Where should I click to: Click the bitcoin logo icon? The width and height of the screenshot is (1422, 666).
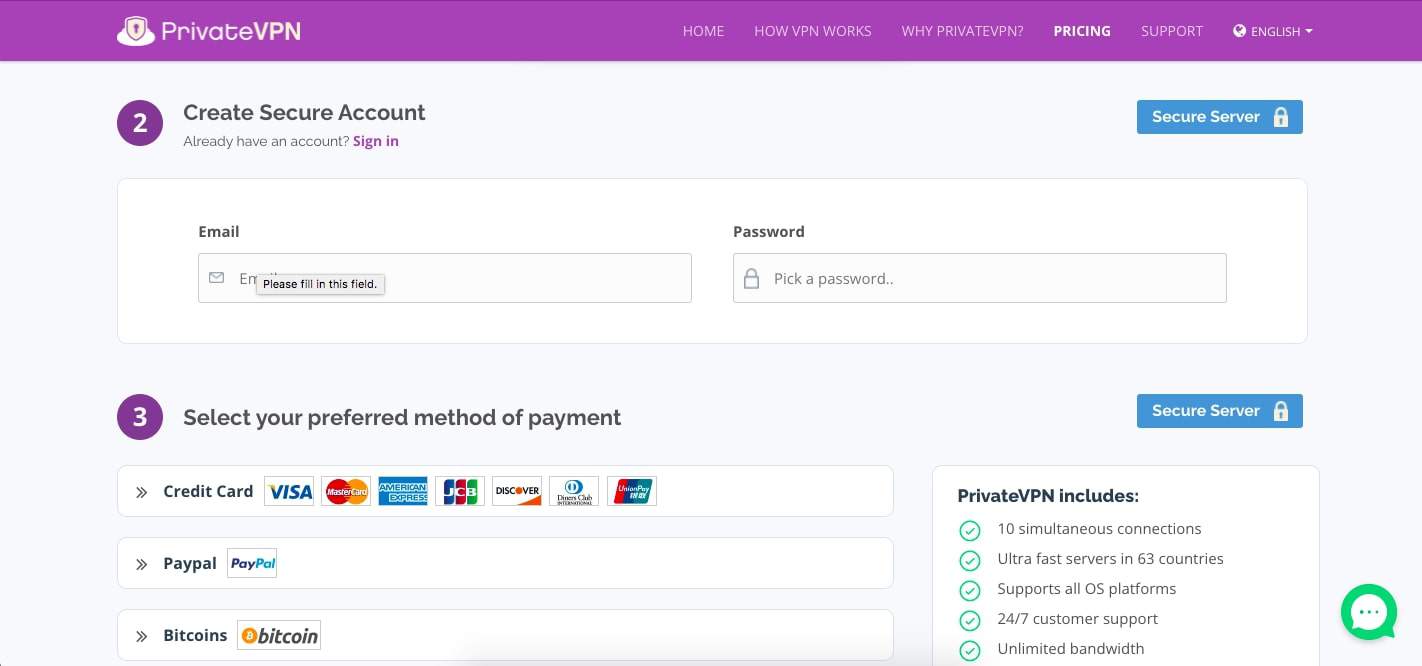tap(279, 635)
